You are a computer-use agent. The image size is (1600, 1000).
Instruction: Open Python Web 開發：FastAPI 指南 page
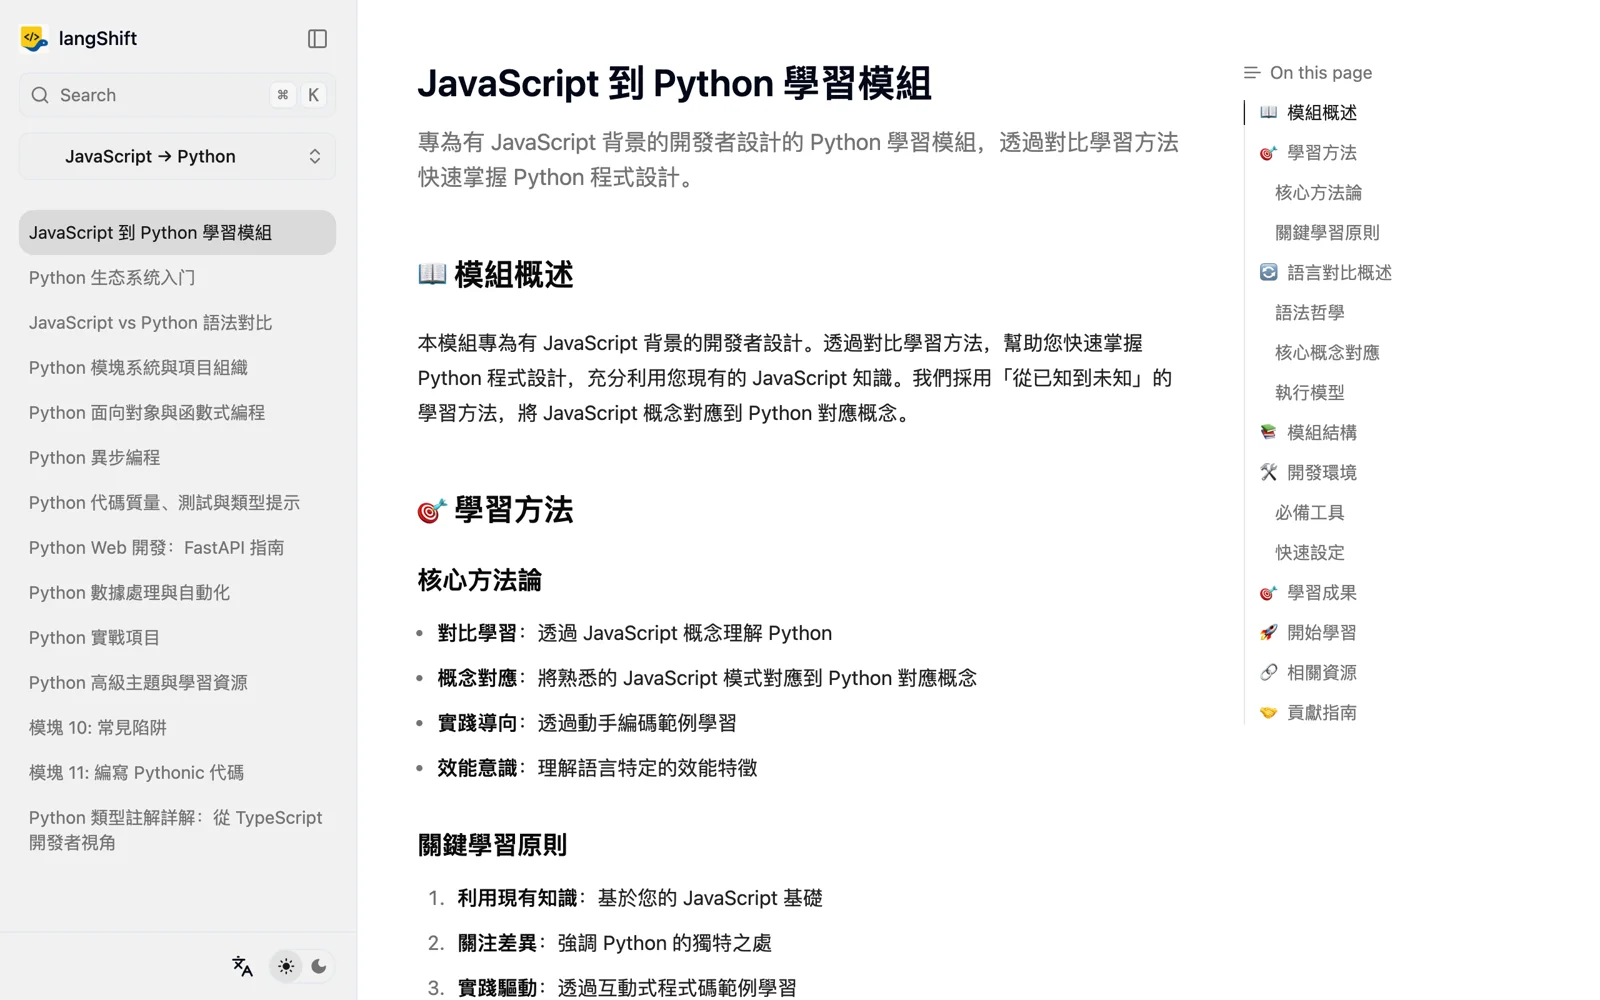177,547
